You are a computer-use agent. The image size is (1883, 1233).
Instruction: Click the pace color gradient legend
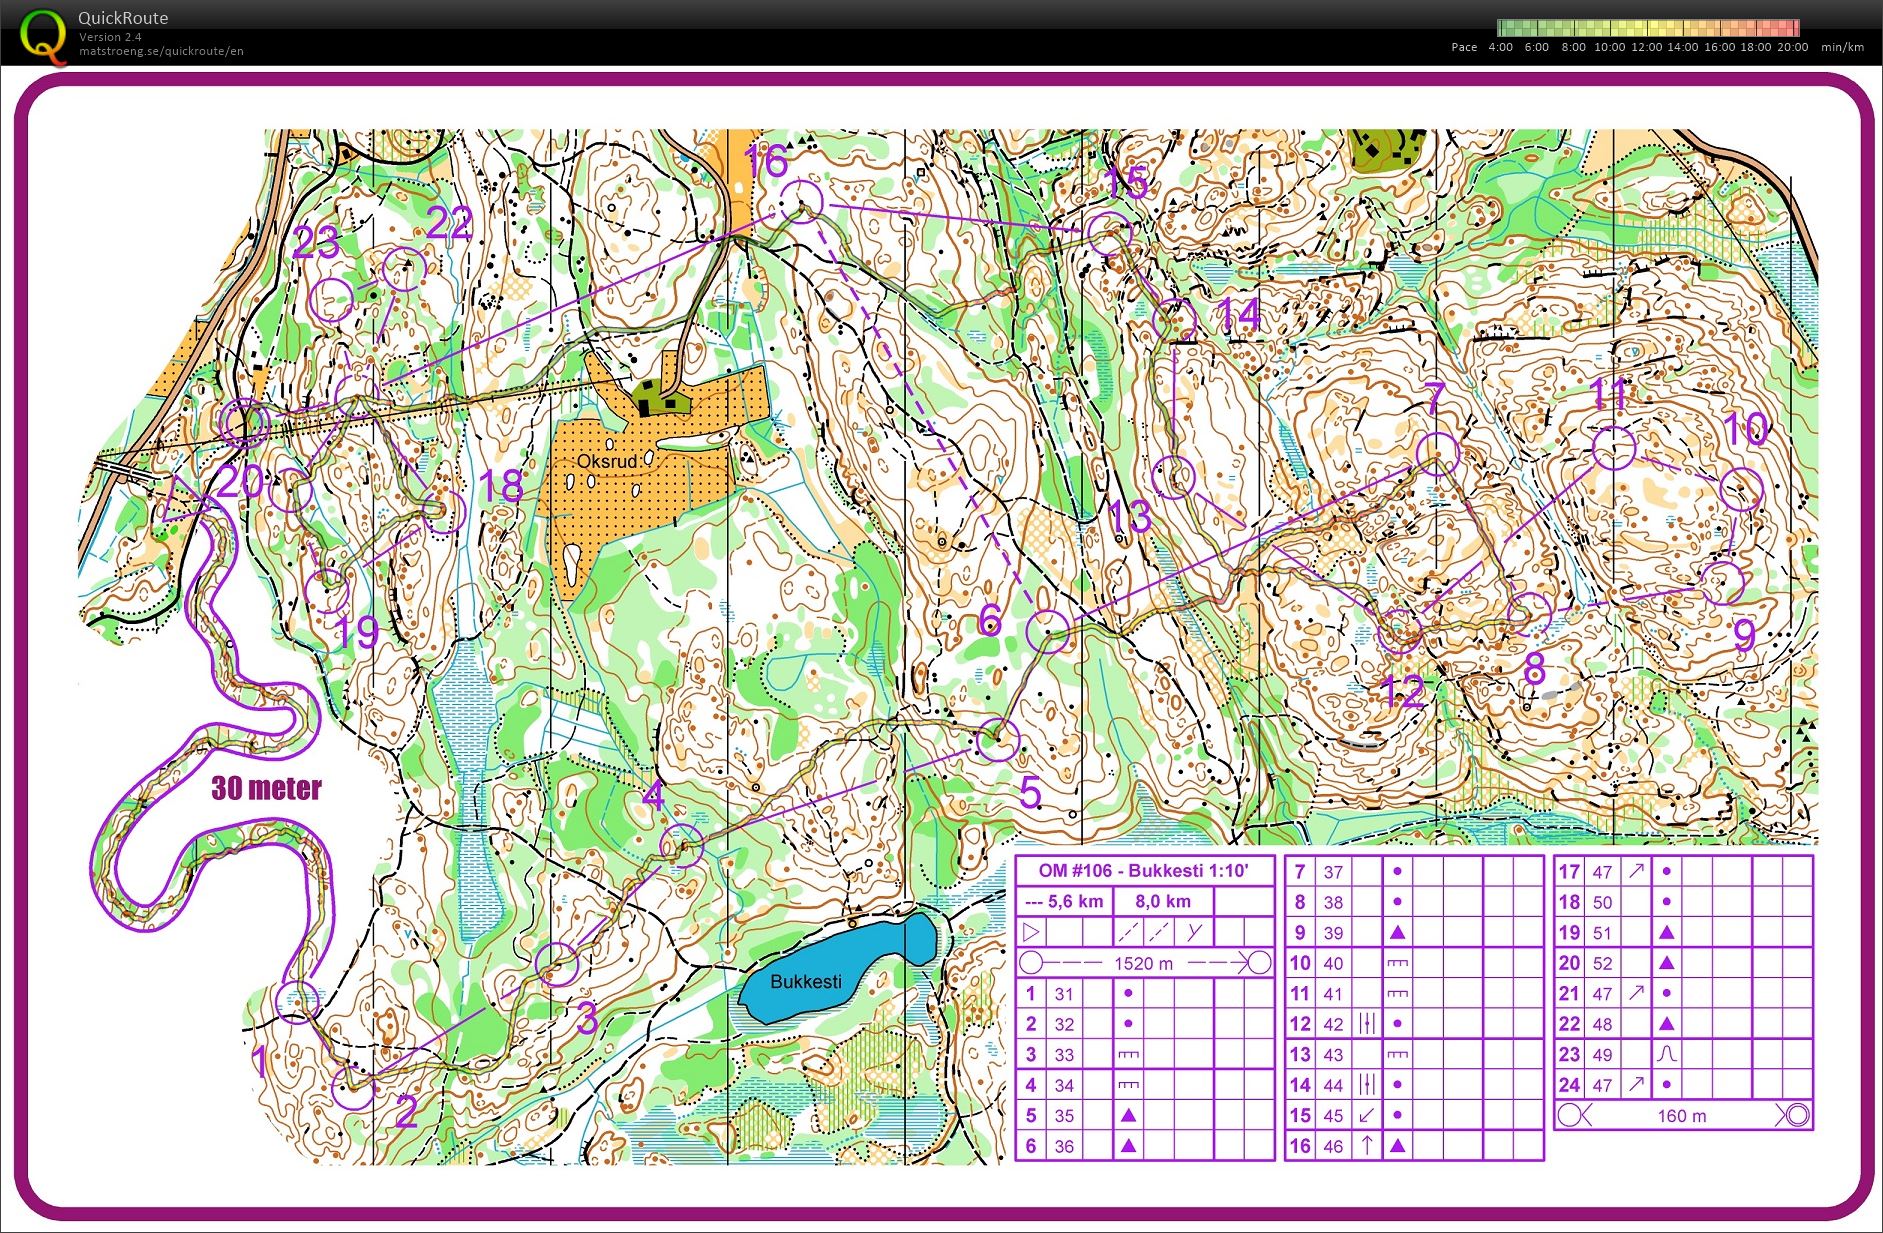click(1648, 28)
